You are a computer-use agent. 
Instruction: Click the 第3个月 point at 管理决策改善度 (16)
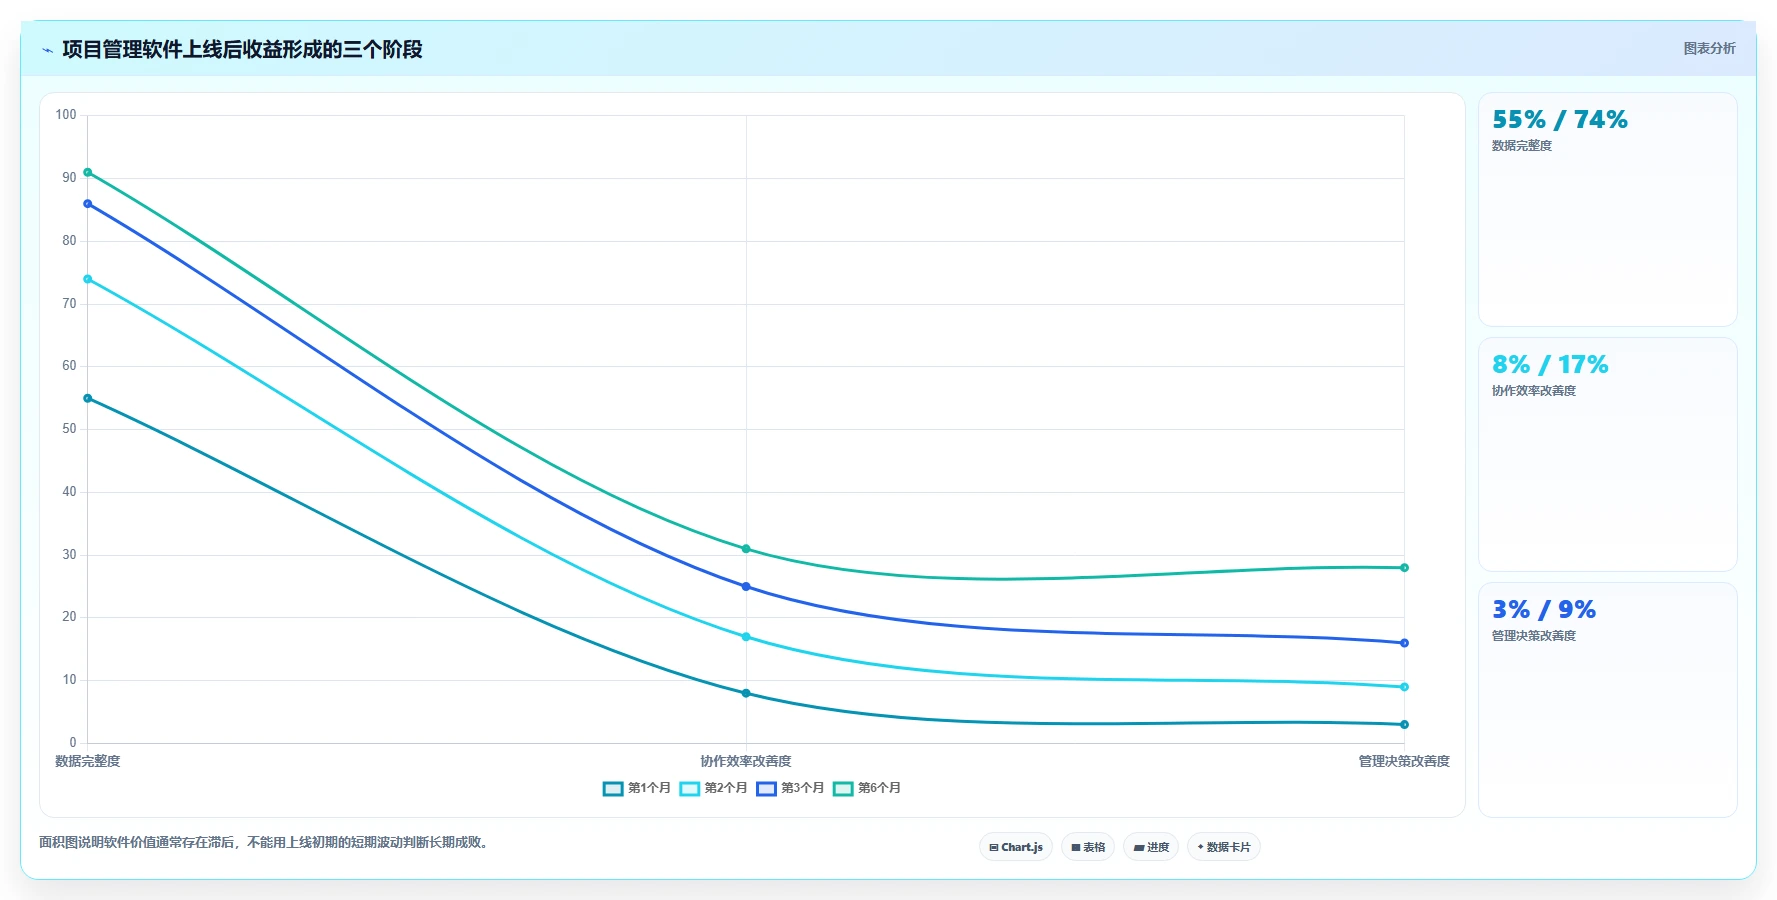pos(1404,643)
